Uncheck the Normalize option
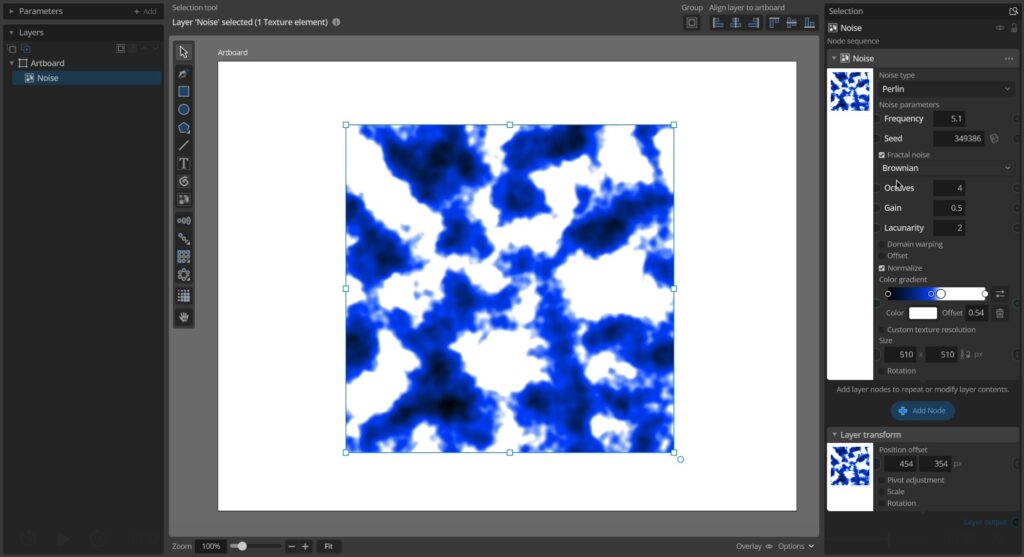1024x557 pixels. 882,268
